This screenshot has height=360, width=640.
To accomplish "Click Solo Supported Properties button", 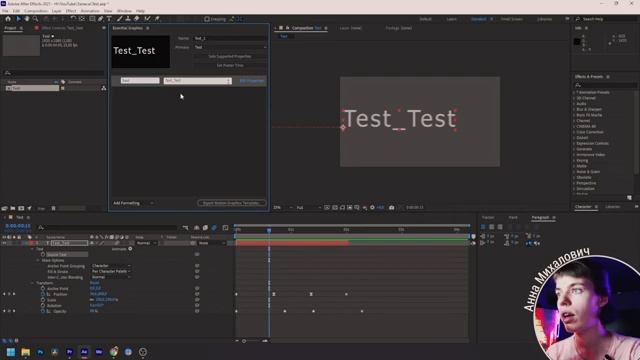I will (x=230, y=56).
